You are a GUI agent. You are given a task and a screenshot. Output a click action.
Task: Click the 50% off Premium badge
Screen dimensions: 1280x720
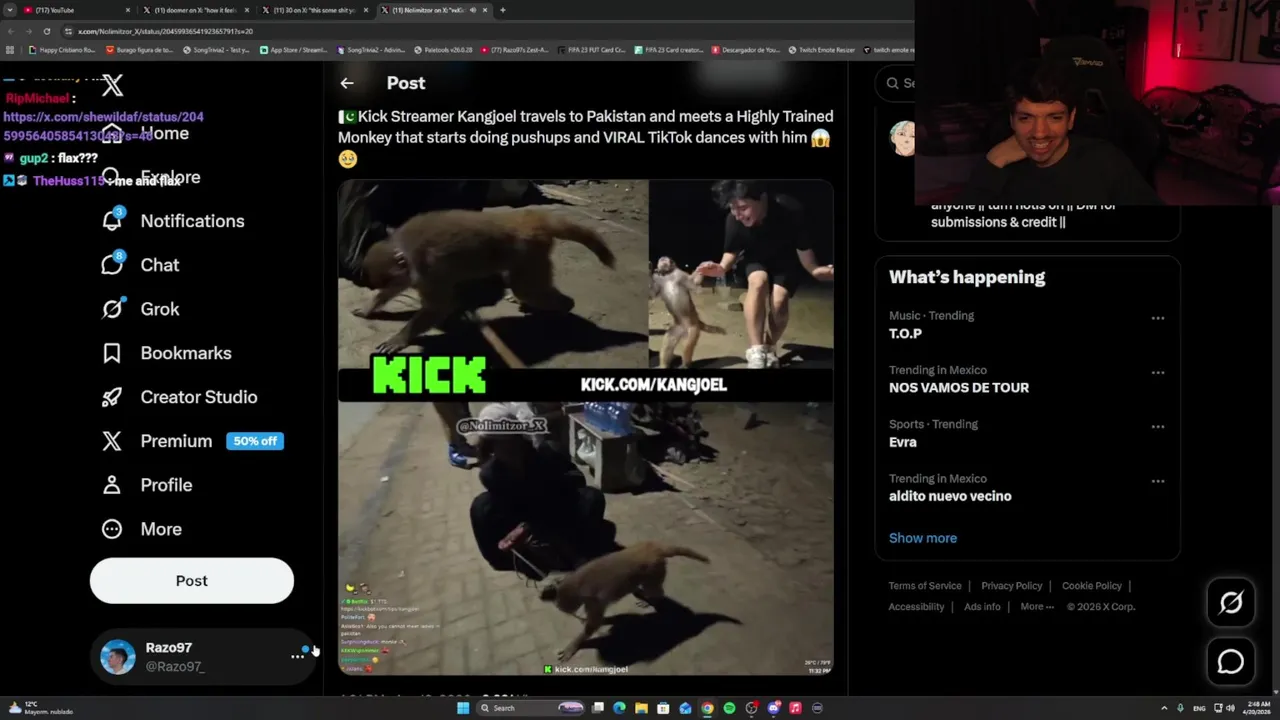click(255, 441)
